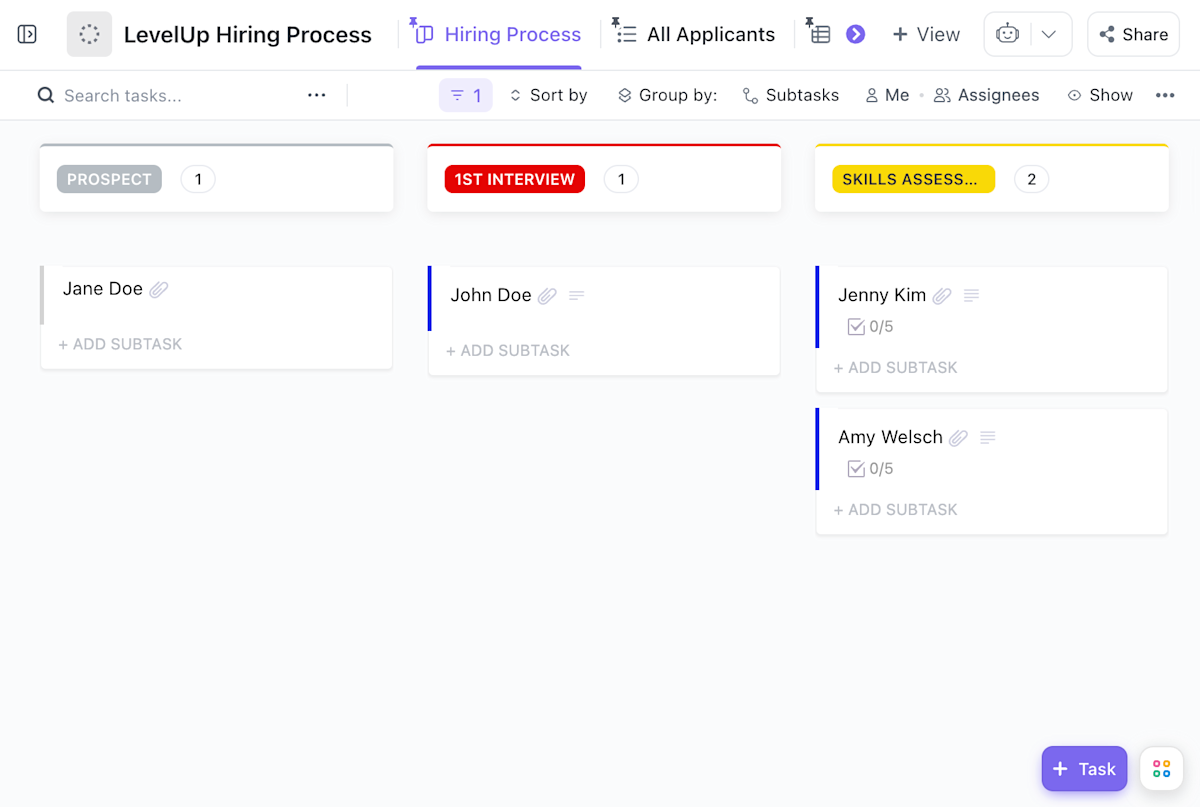Screen dimensions: 1200x807
Task: Expand hidden views with the purple arrow icon
Action: (x=856, y=33)
